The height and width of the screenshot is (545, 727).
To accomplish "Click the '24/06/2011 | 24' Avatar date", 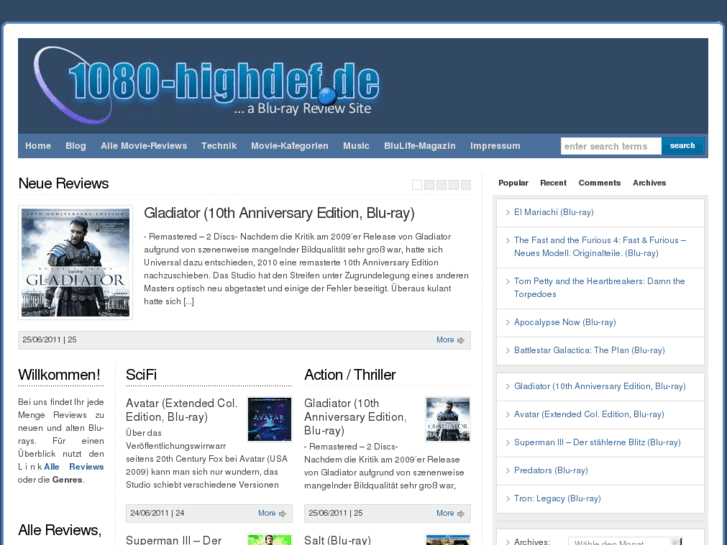I will [157, 513].
